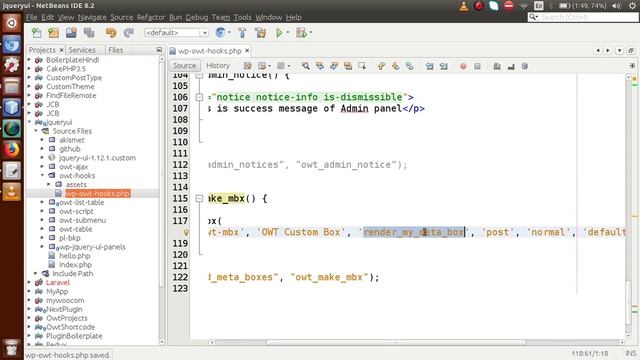Click the Uncomment icon in editor toolbar
Viewport: 640px width, 360px height.
click(511, 66)
